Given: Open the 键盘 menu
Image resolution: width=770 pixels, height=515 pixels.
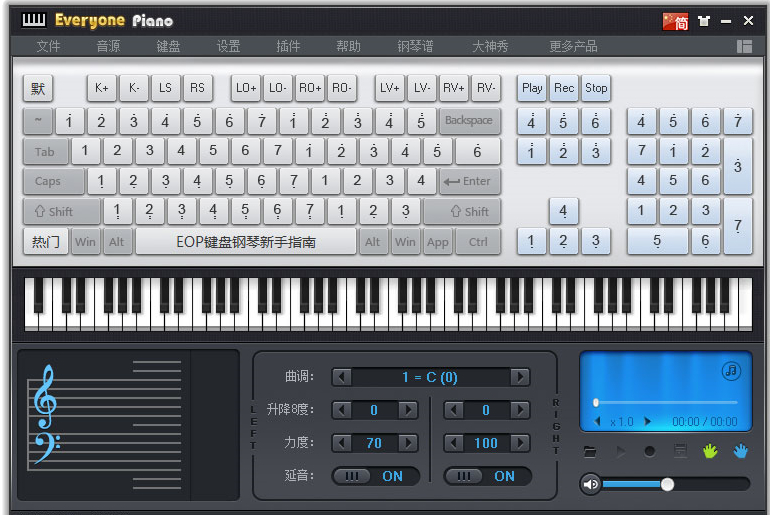Looking at the screenshot, I should [168, 46].
